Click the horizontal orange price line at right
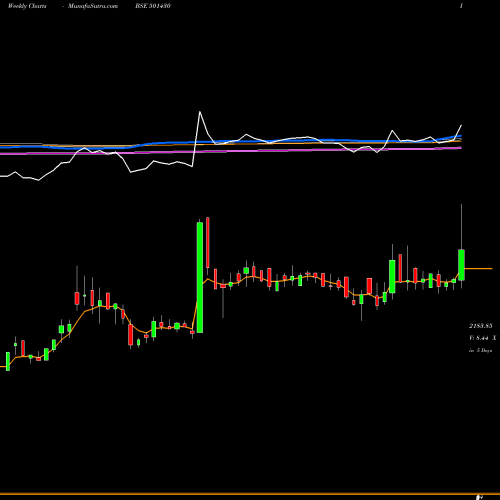This screenshot has width=500, height=500. [478, 268]
